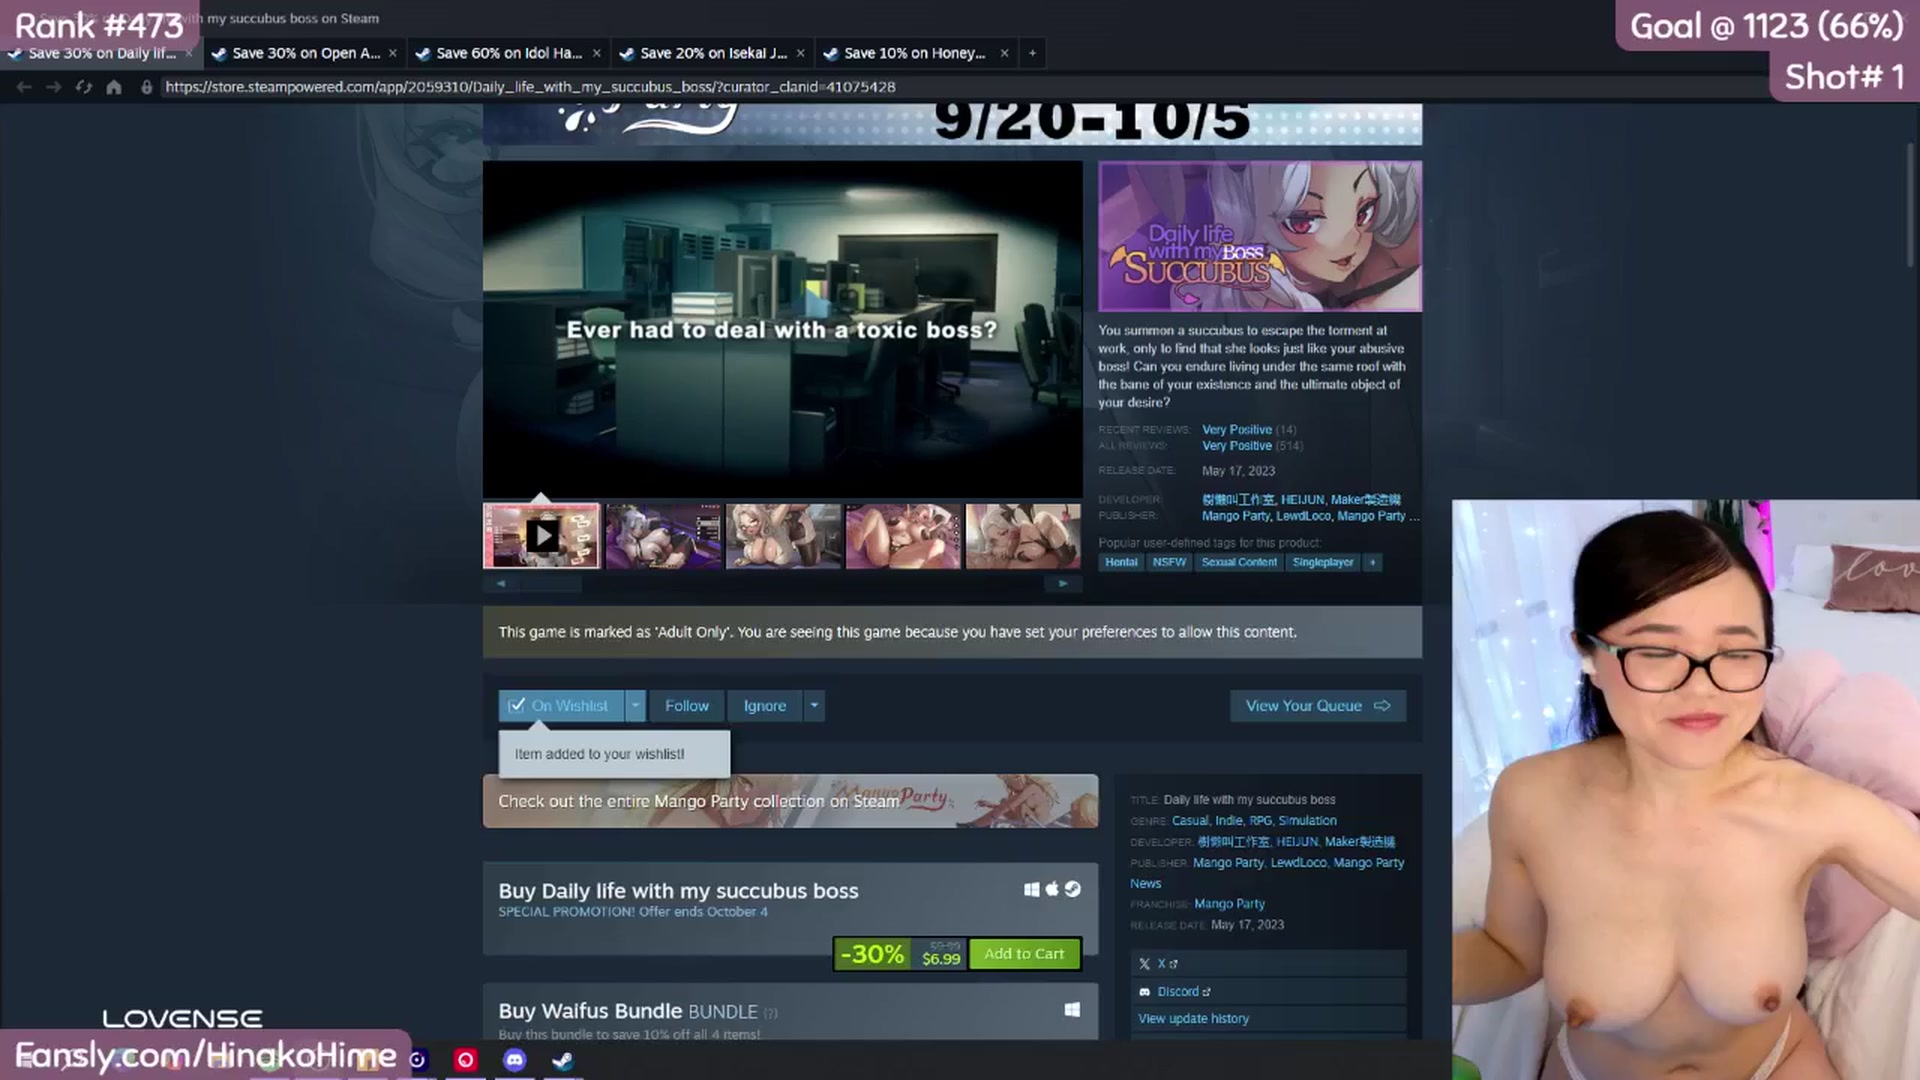The image size is (1920, 1080).
Task: Click the Hentai tag
Action: pyautogui.click(x=1121, y=562)
